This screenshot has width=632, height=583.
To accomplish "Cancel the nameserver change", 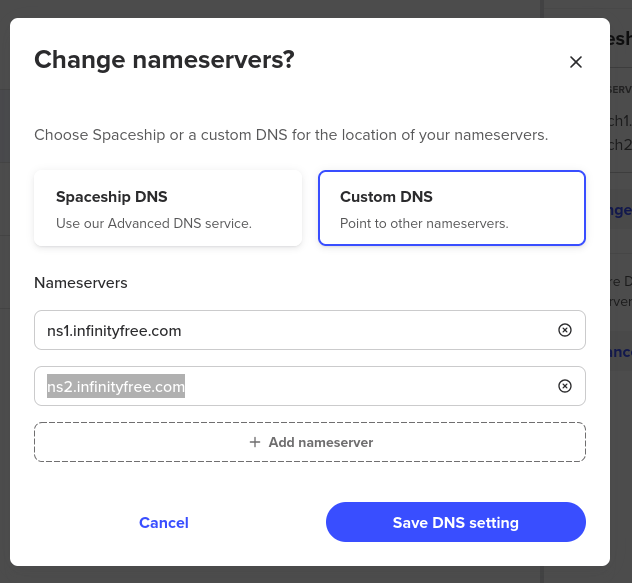I will pos(164,522).
